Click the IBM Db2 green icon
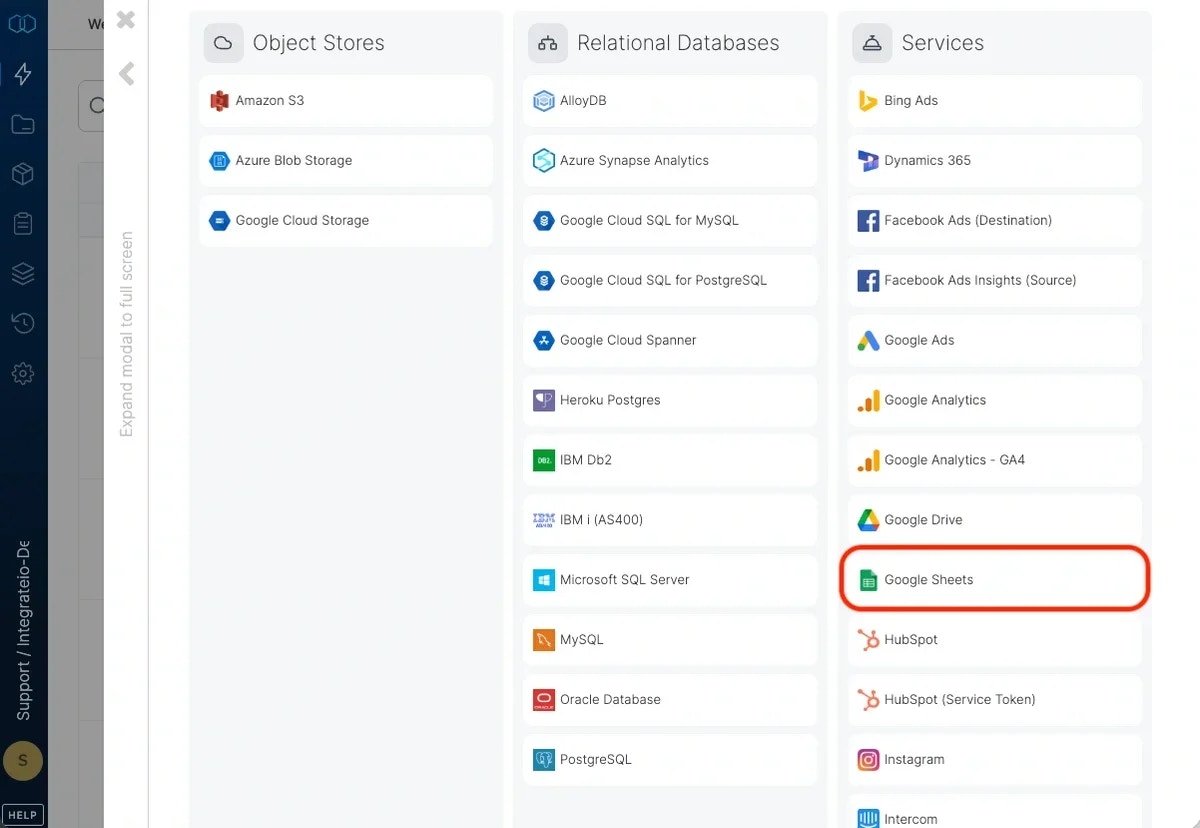 pos(544,461)
